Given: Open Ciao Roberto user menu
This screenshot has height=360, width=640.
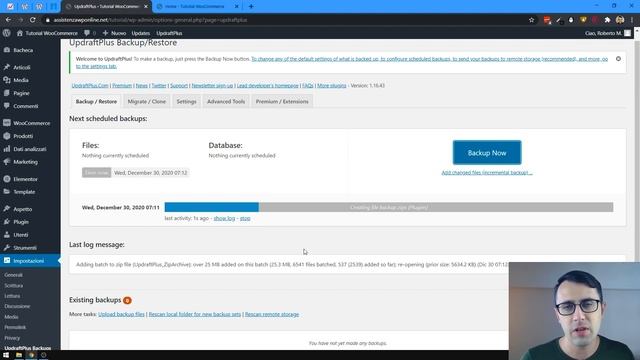Looking at the screenshot, I should pyautogui.click(x=608, y=33).
